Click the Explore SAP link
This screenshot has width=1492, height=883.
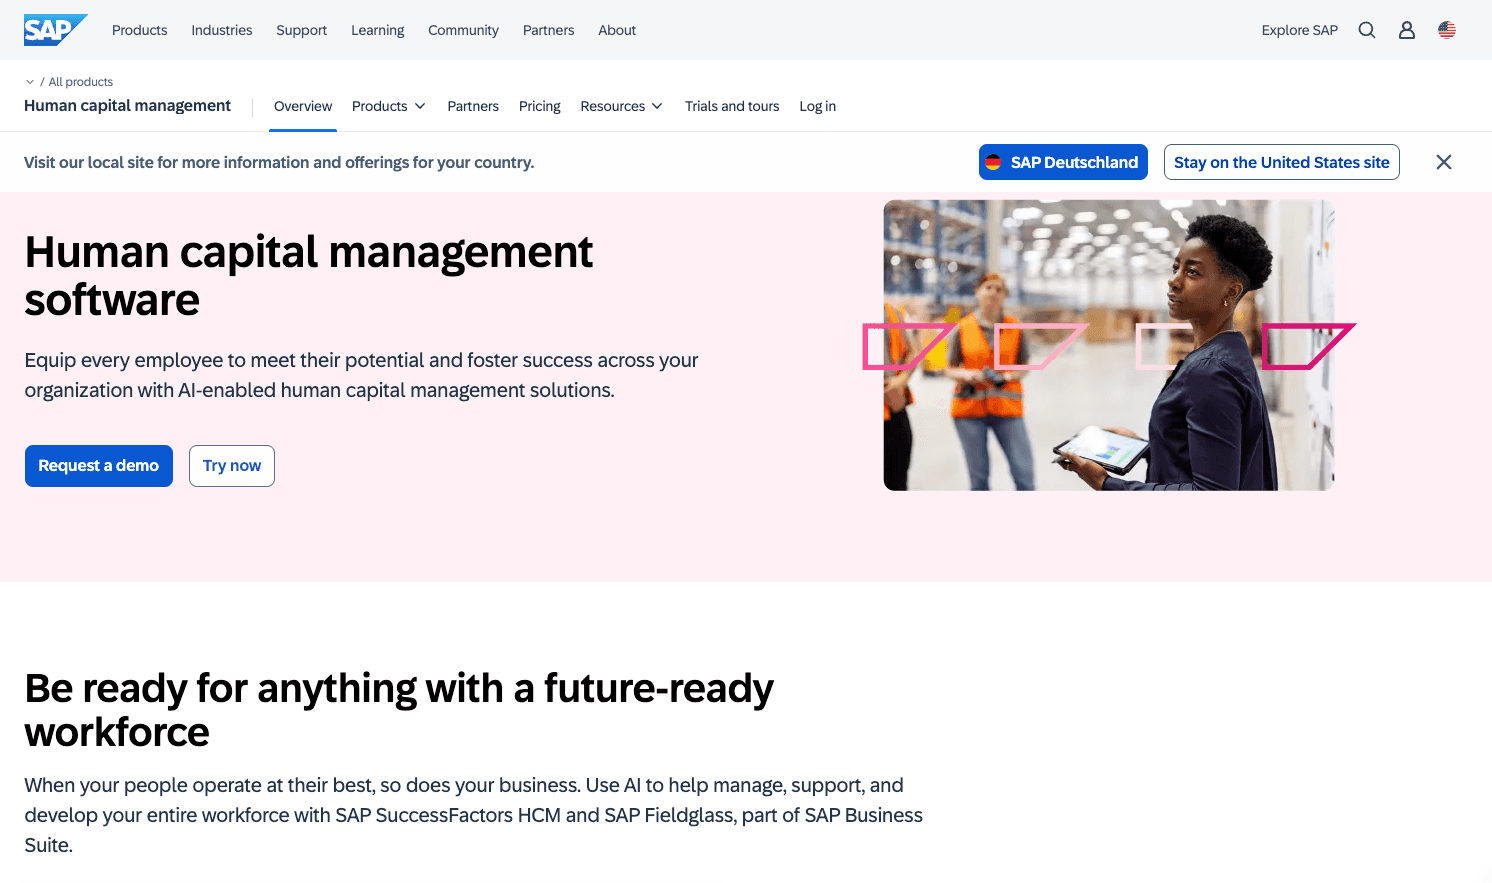[x=1299, y=30]
